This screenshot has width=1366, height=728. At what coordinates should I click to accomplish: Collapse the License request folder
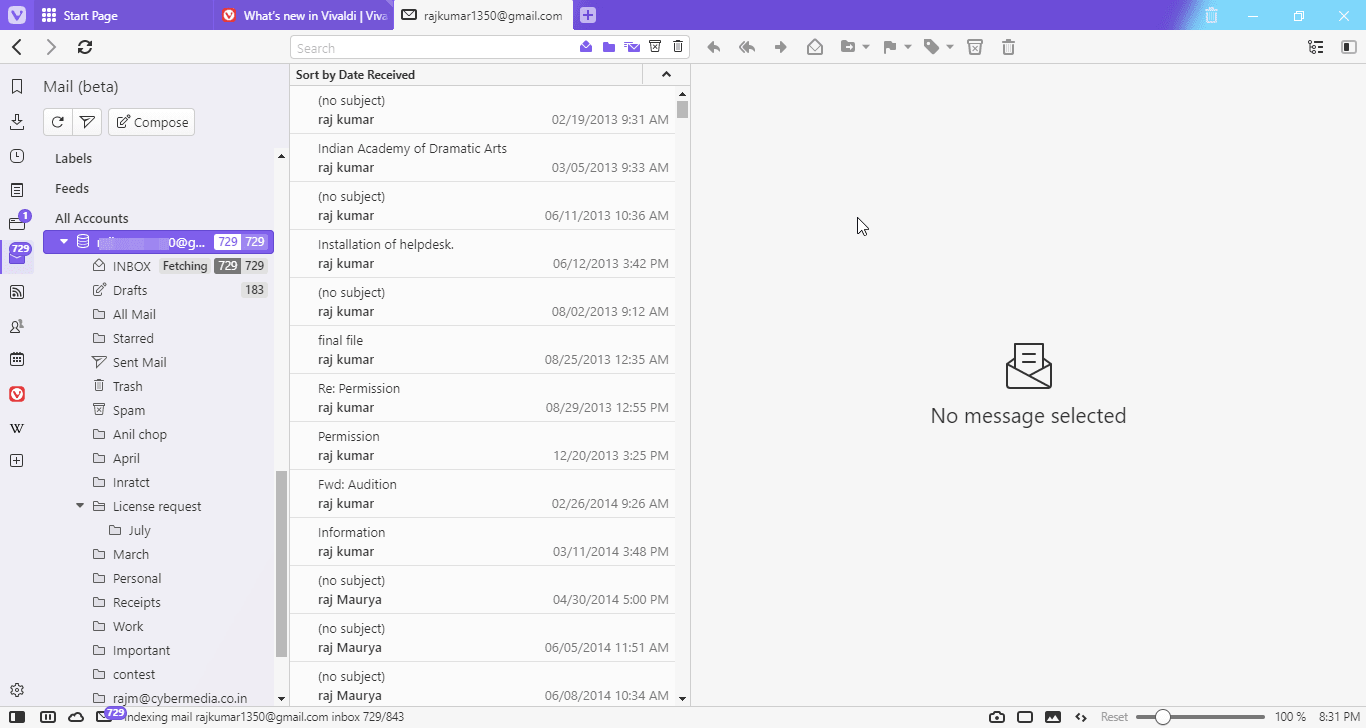point(80,505)
